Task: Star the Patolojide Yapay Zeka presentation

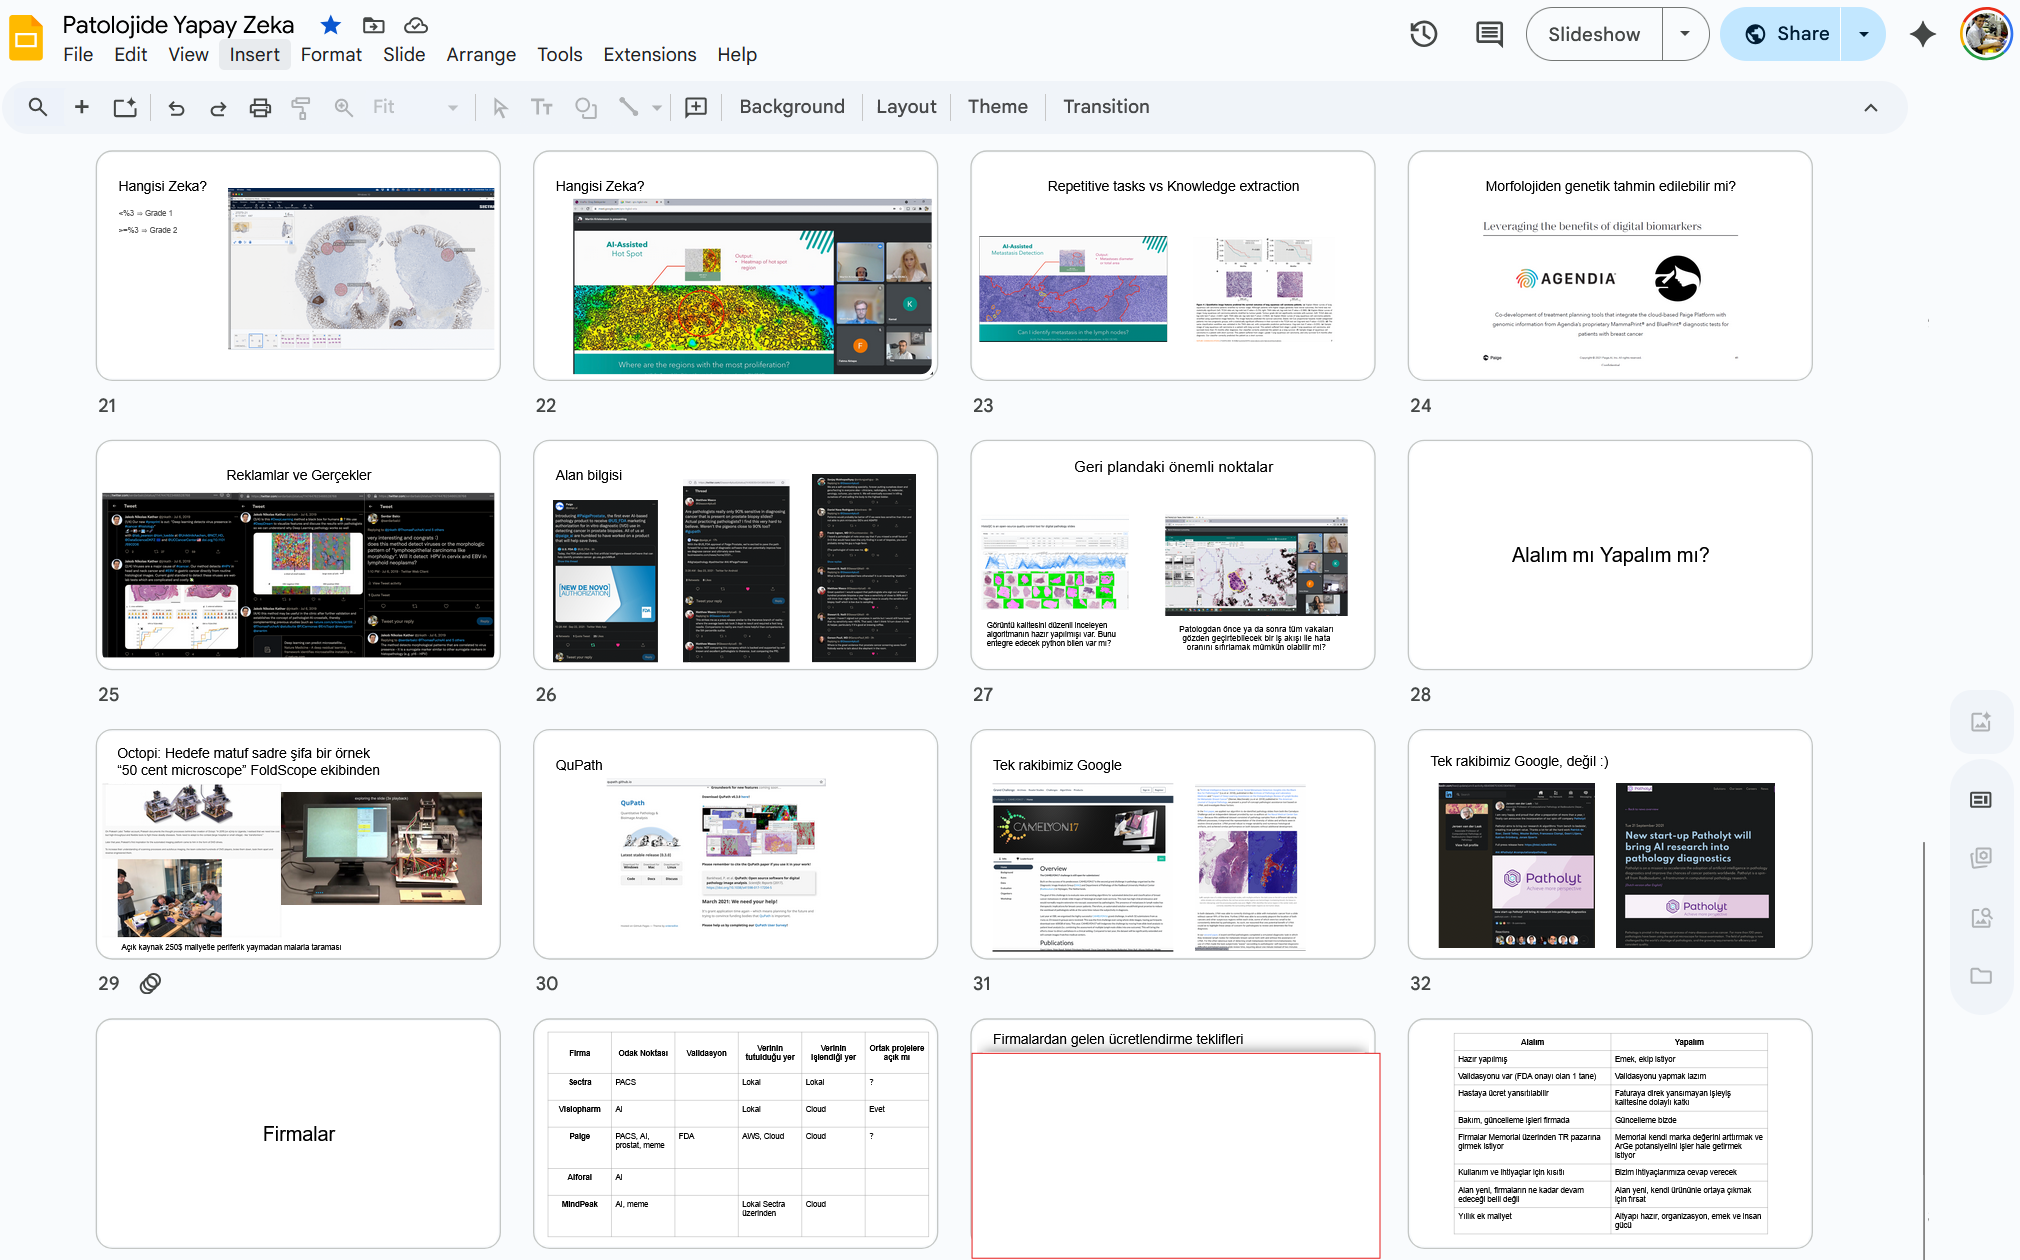Action: [x=331, y=25]
